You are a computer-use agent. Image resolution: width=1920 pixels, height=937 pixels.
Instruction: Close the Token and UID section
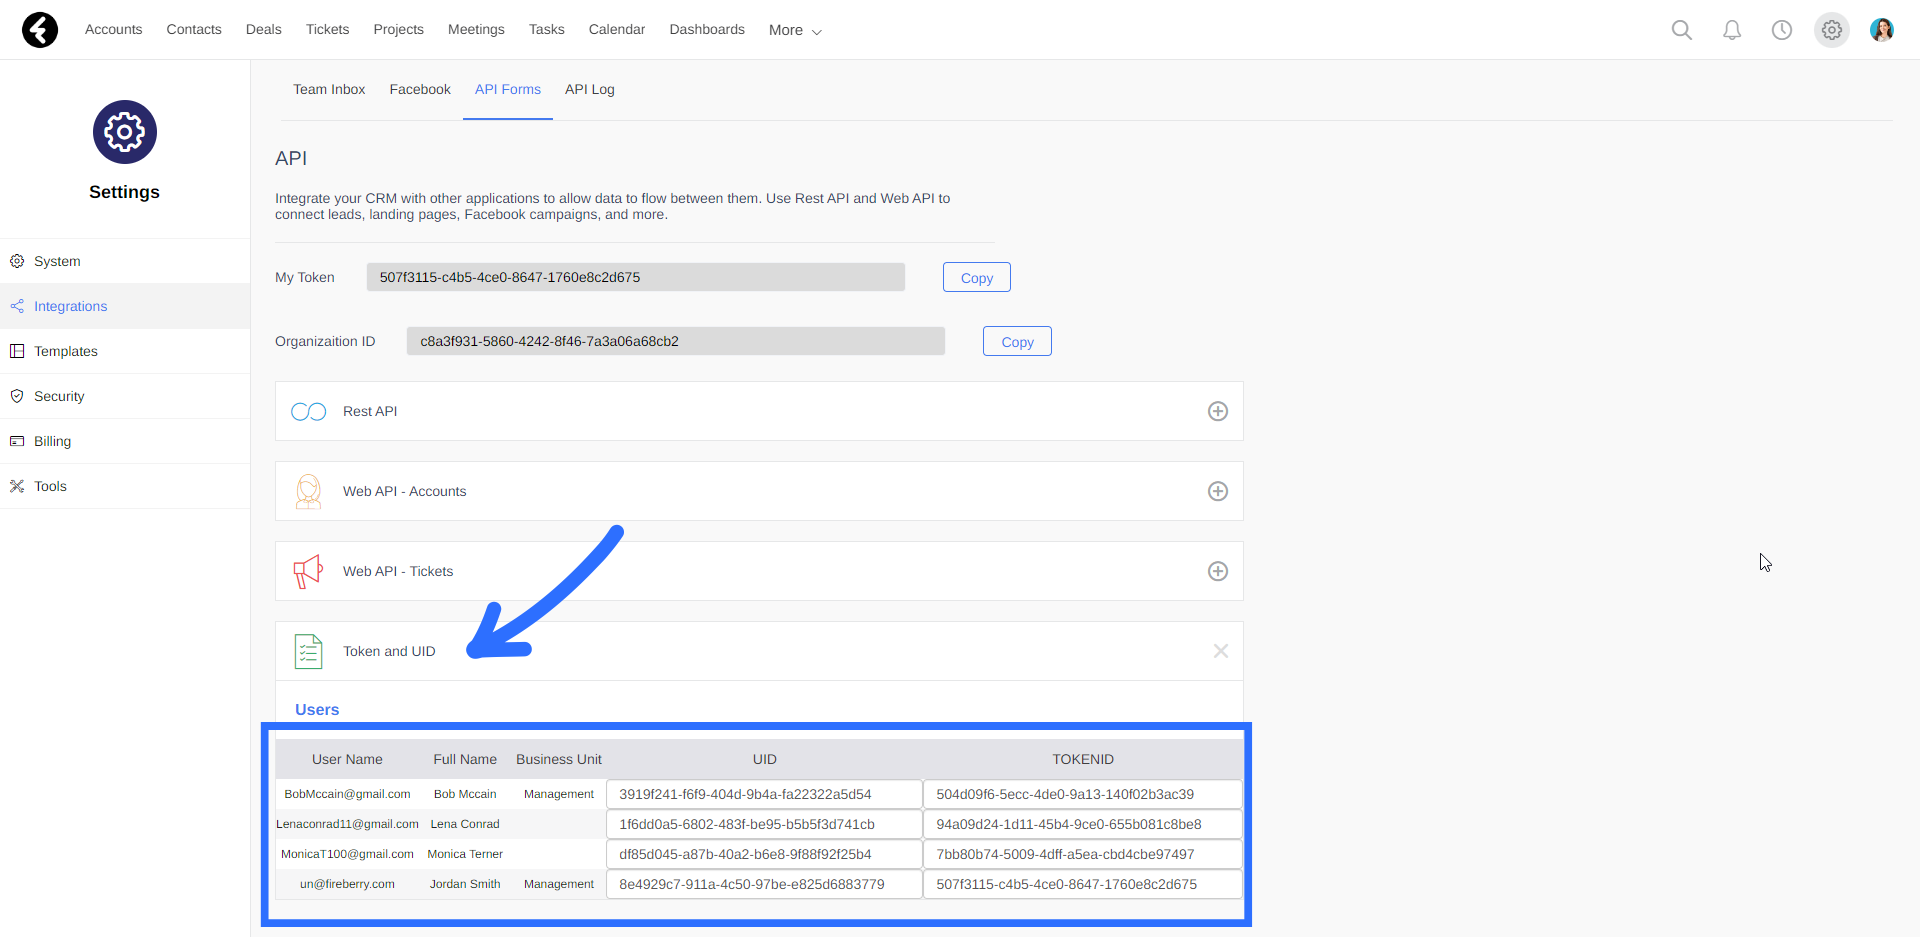point(1221,651)
